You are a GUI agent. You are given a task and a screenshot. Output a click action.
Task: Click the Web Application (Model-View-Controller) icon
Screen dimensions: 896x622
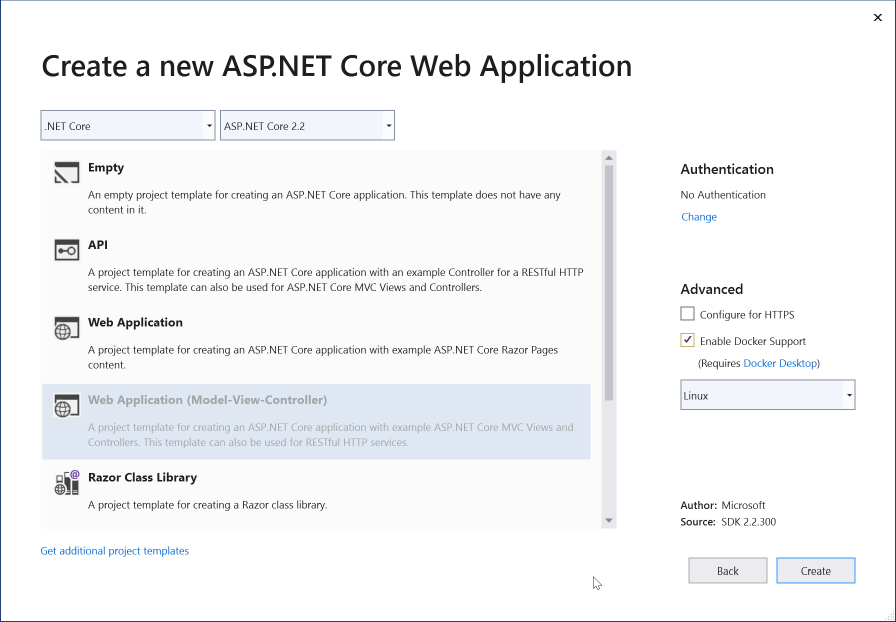pyautogui.click(x=67, y=405)
